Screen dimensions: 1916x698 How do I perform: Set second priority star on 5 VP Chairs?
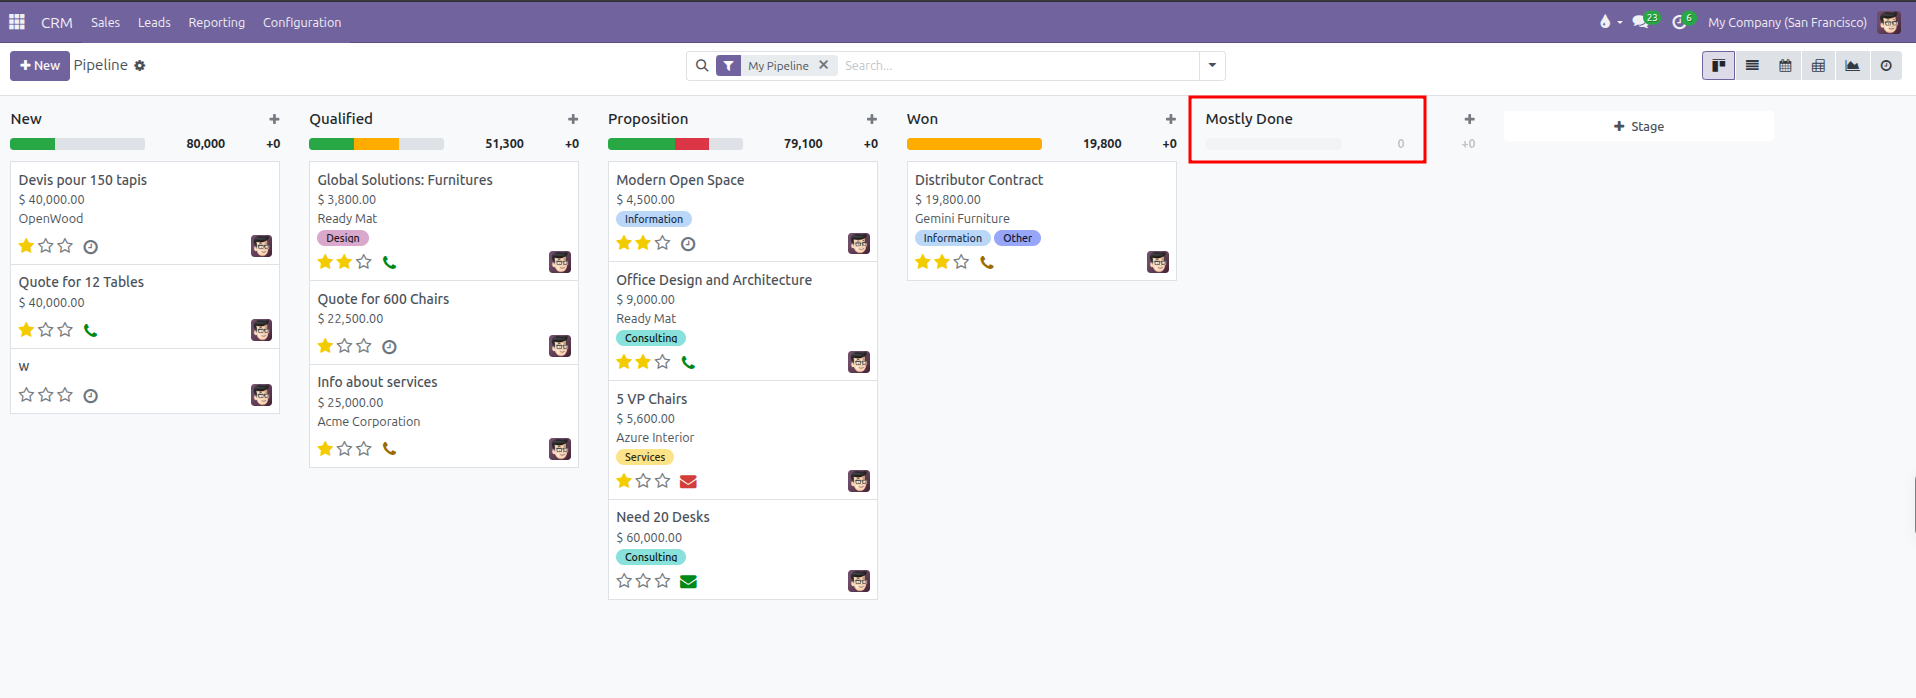tap(643, 481)
